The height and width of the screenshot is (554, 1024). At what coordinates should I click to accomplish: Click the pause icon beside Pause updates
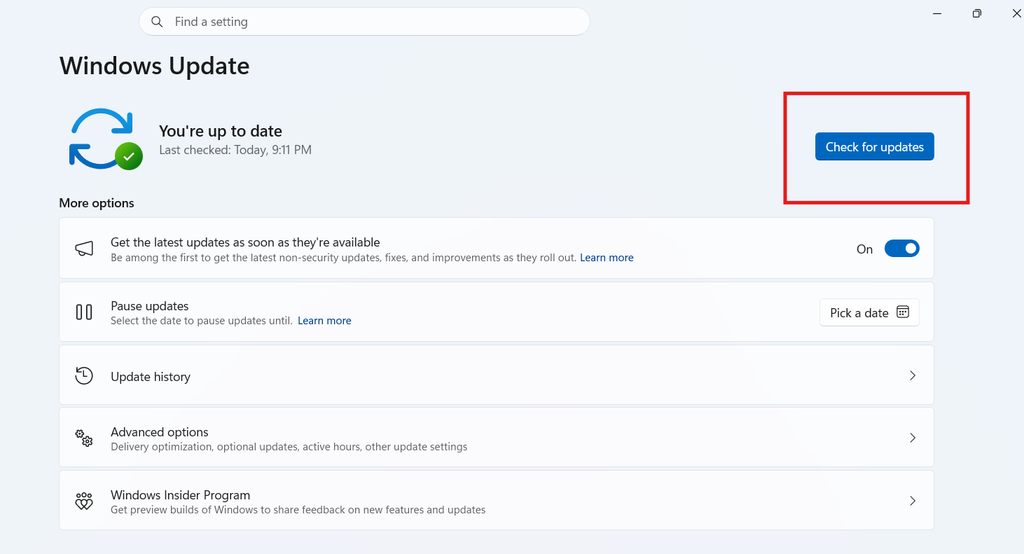pyautogui.click(x=84, y=312)
